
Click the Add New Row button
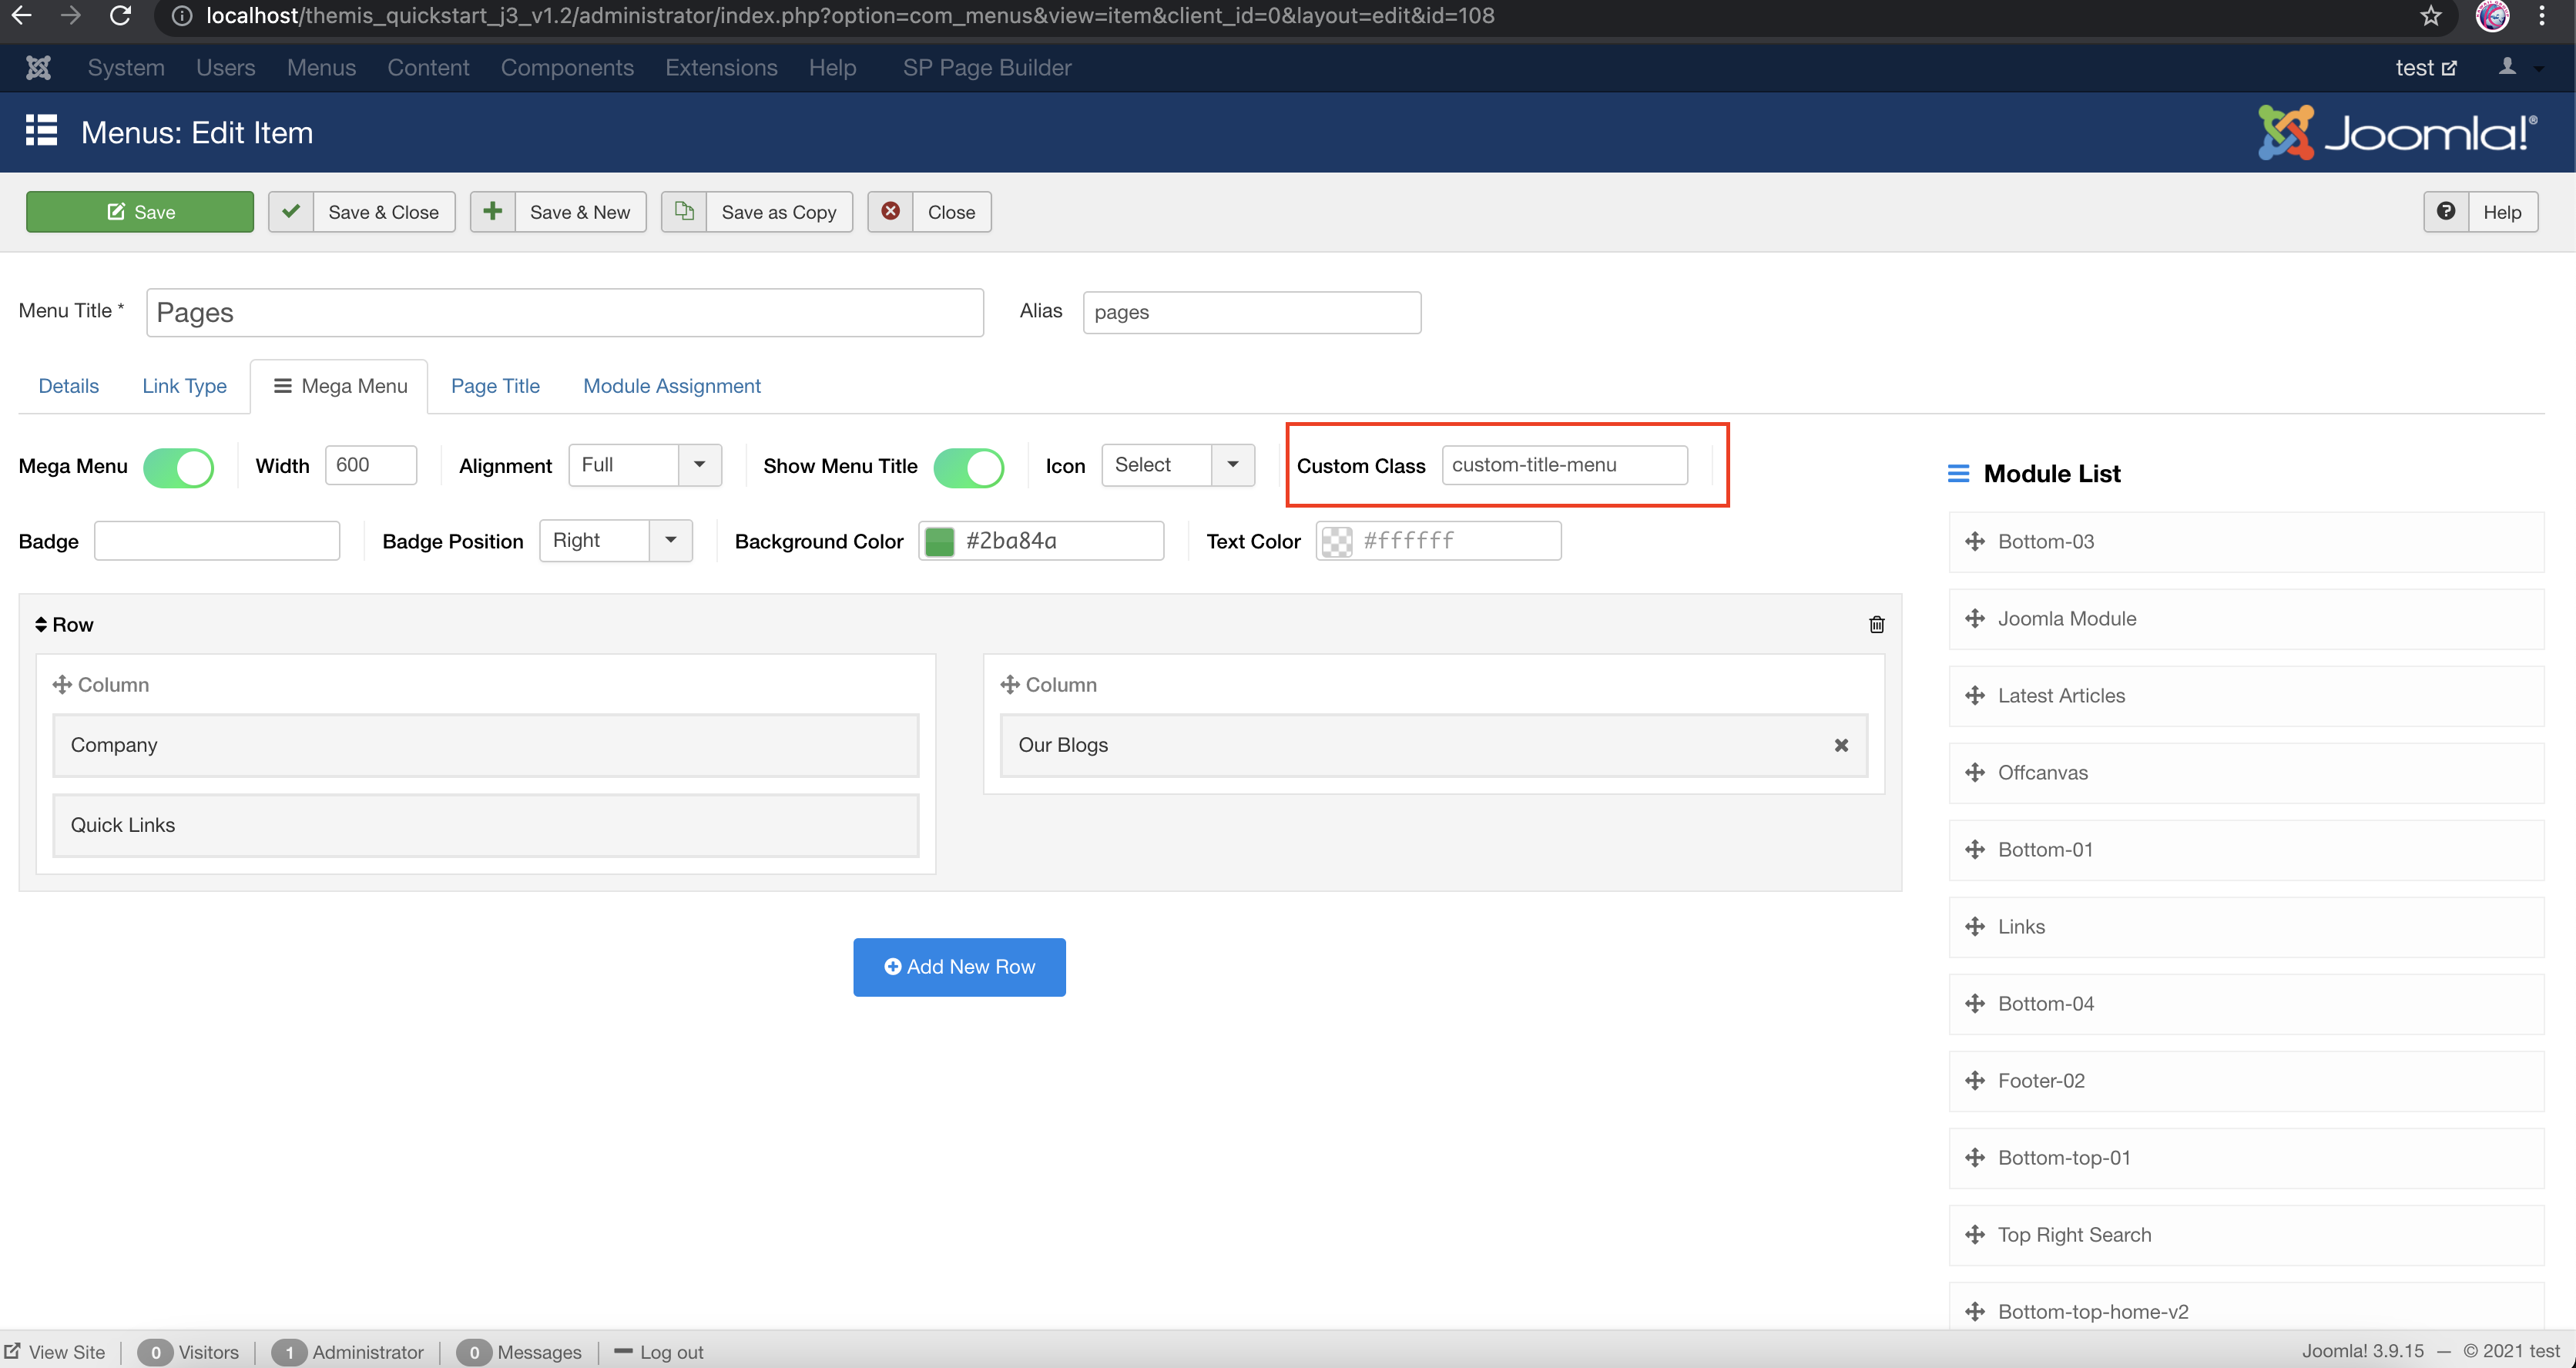(x=958, y=966)
